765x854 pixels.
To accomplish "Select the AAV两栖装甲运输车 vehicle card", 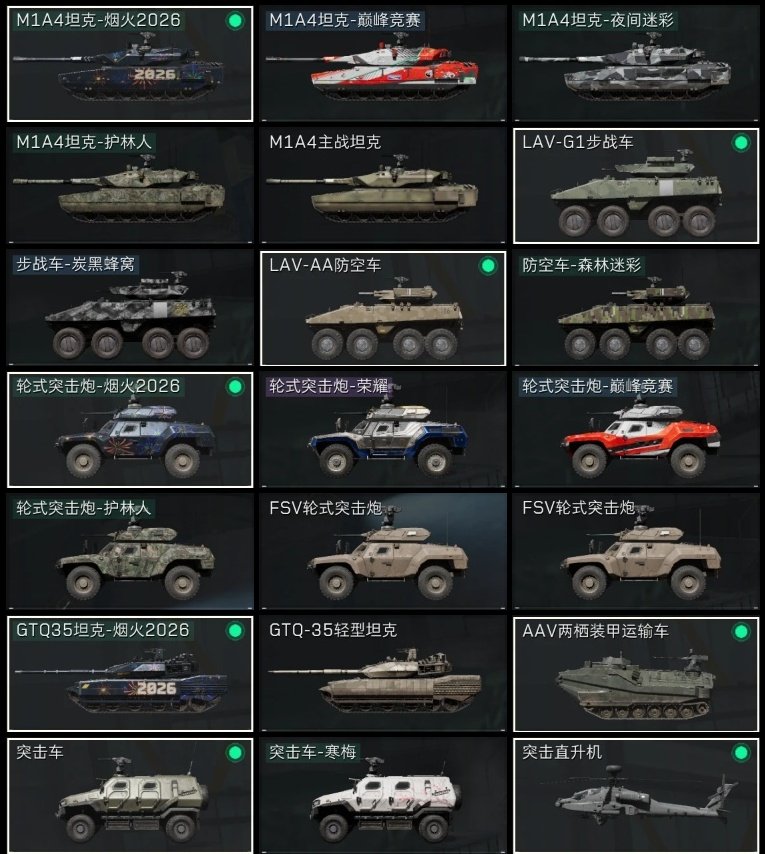I will click(x=636, y=674).
